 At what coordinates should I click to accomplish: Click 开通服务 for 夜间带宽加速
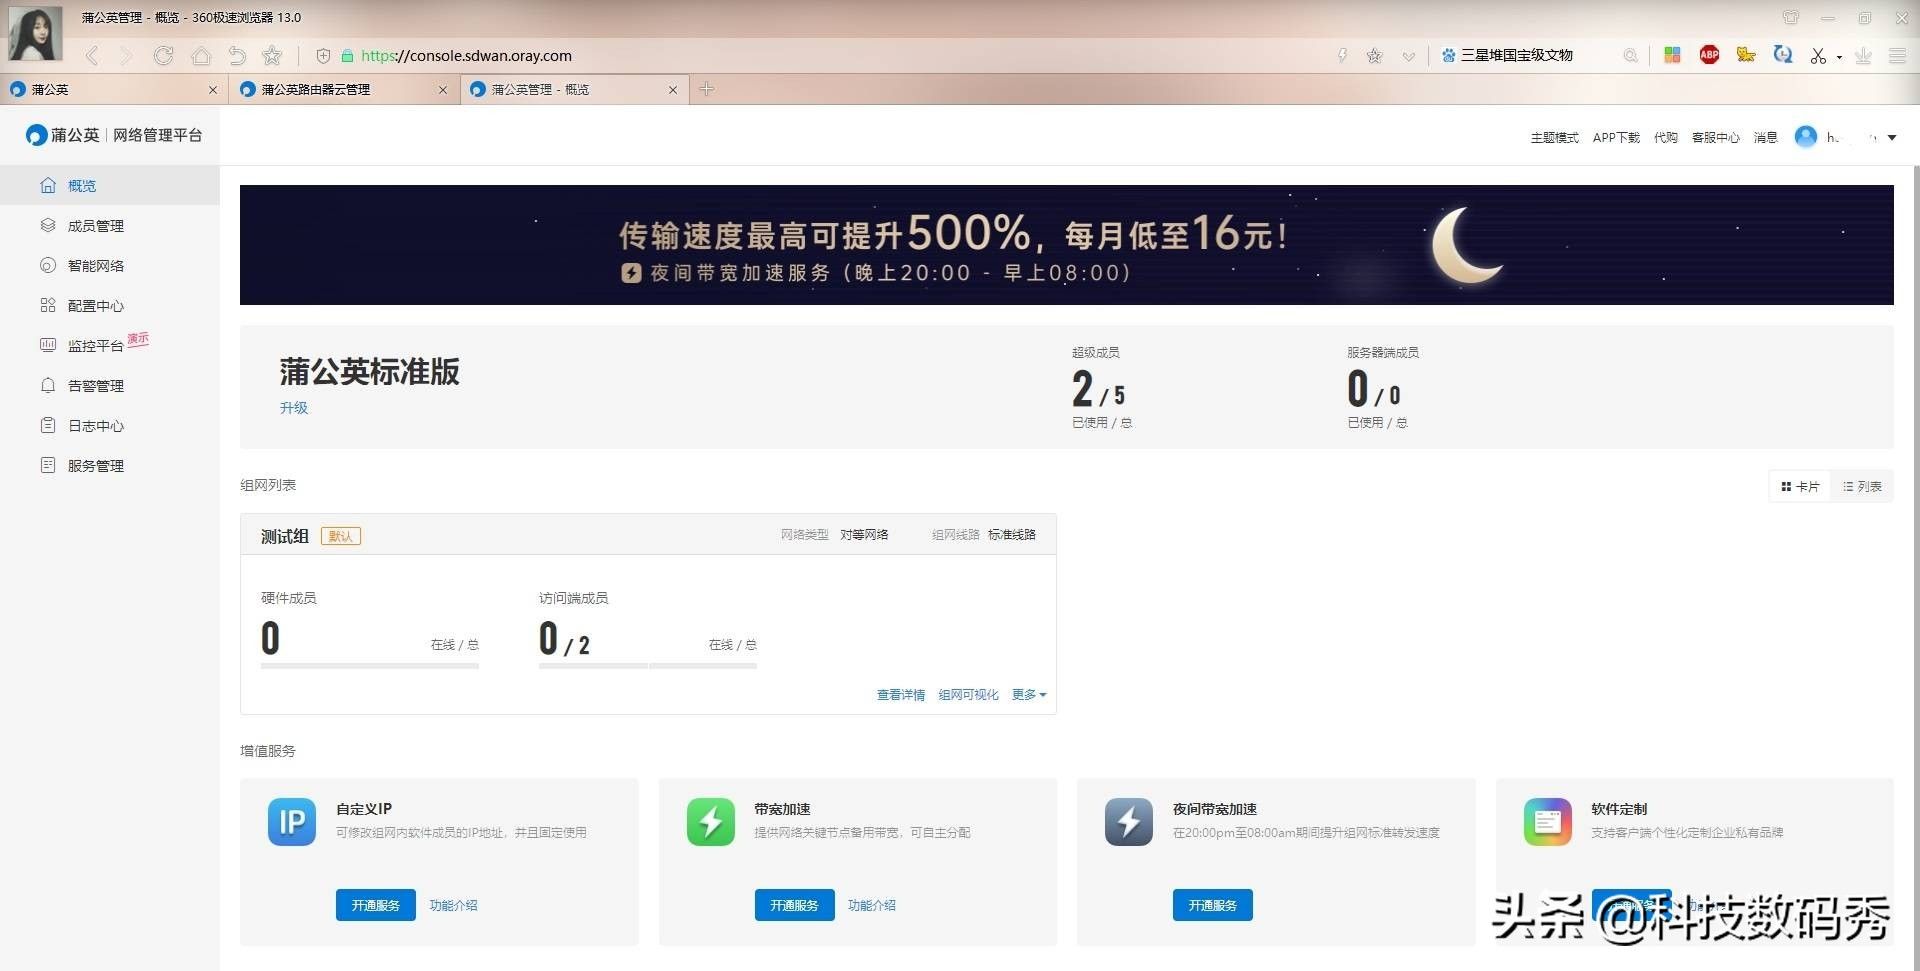click(x=1213, y=905)
